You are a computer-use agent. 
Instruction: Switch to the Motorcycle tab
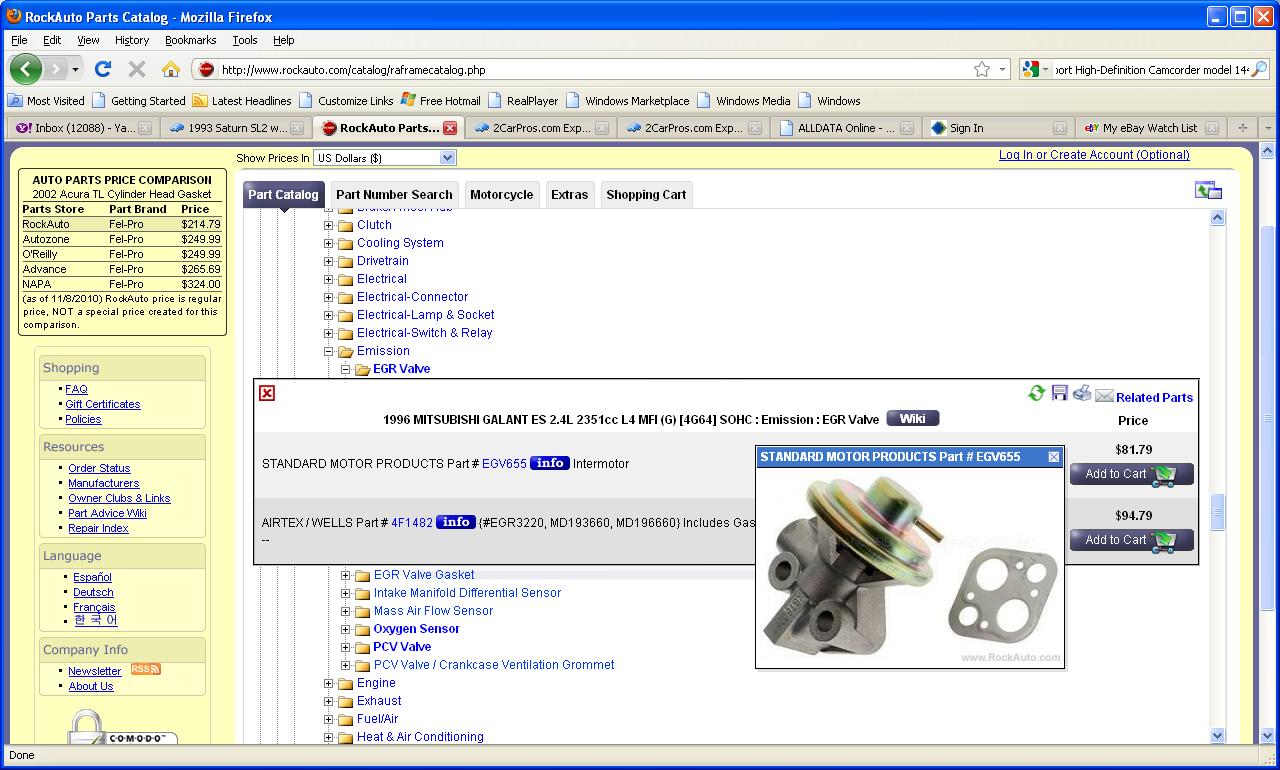click(501, 195)
